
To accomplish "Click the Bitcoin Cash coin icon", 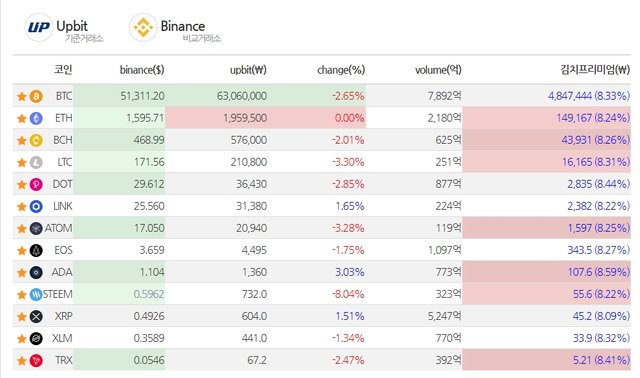I will click(x=36, y=140).
